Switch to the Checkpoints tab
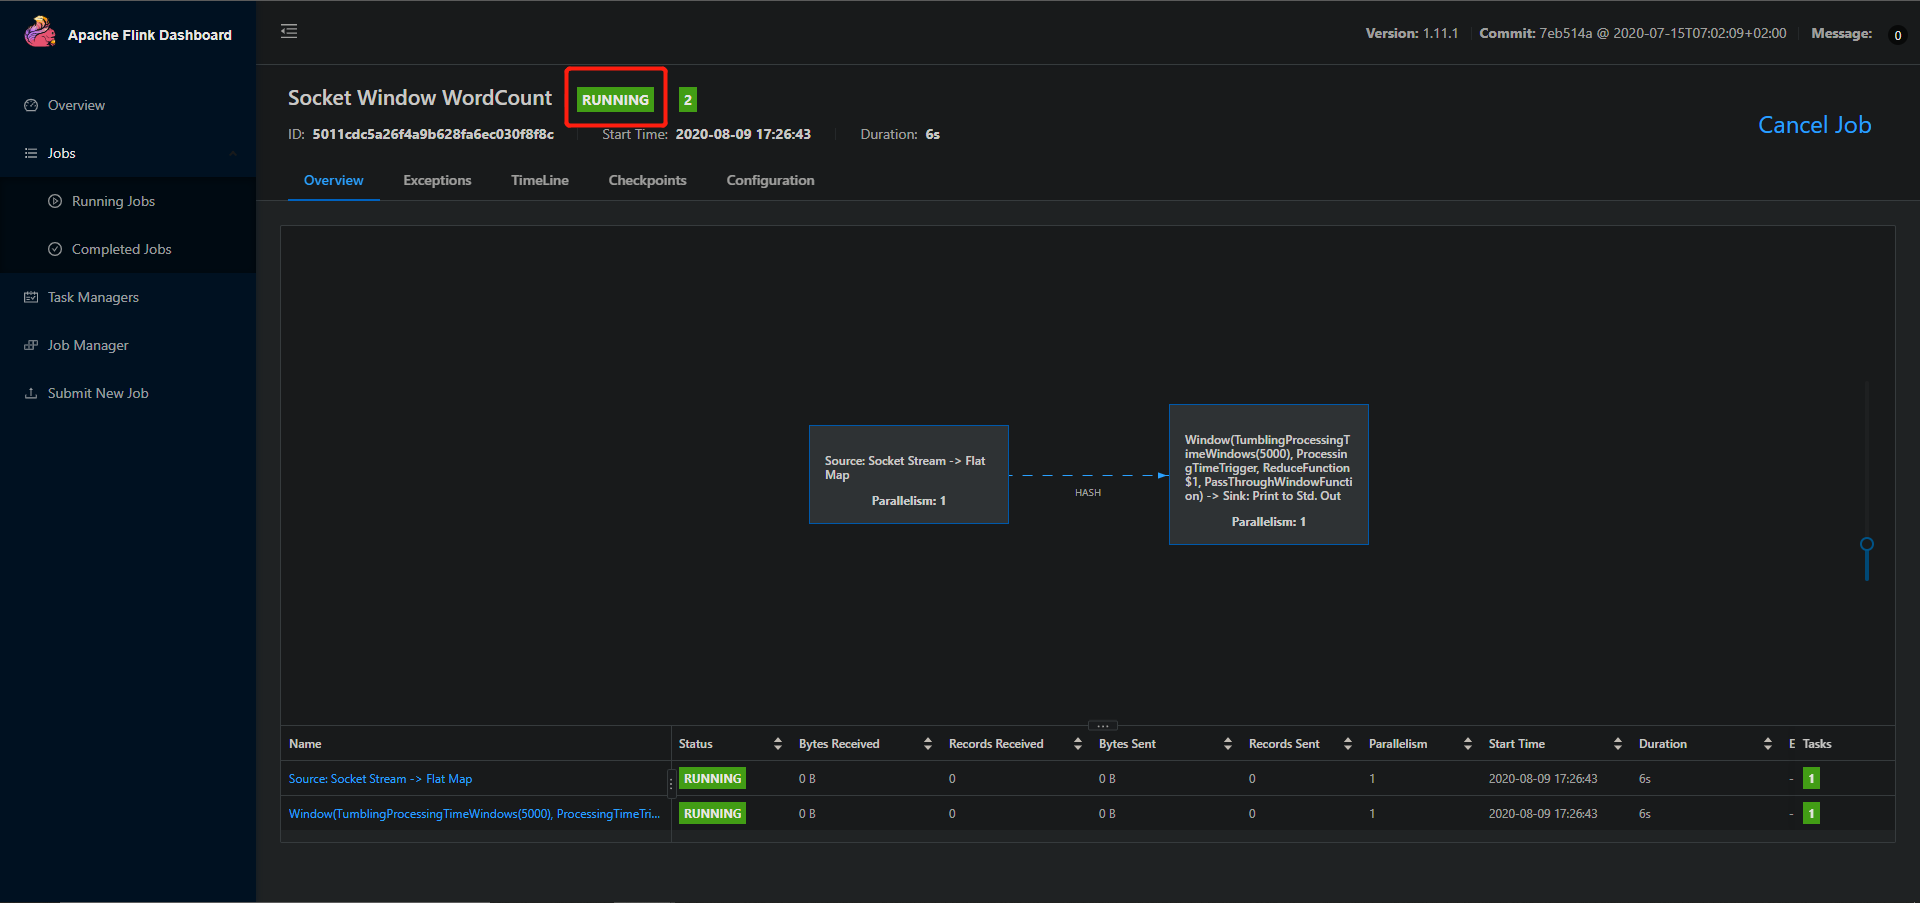Viewport: 1920px width, 903px height. click(647, 180)
